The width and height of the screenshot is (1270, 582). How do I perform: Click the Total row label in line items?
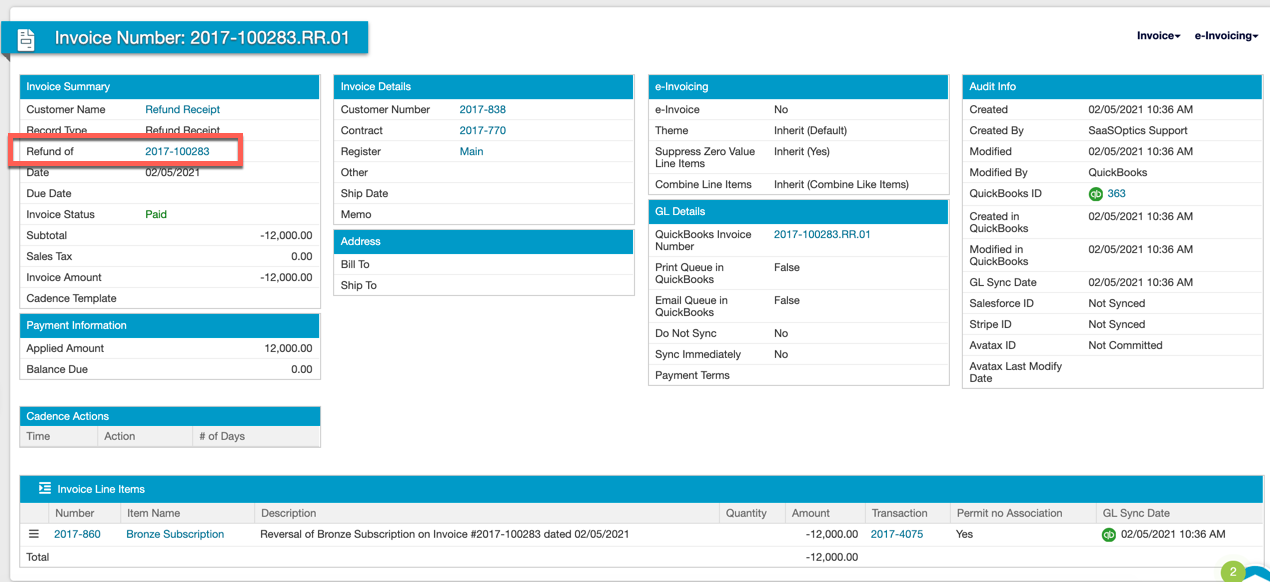coord(37,557)
